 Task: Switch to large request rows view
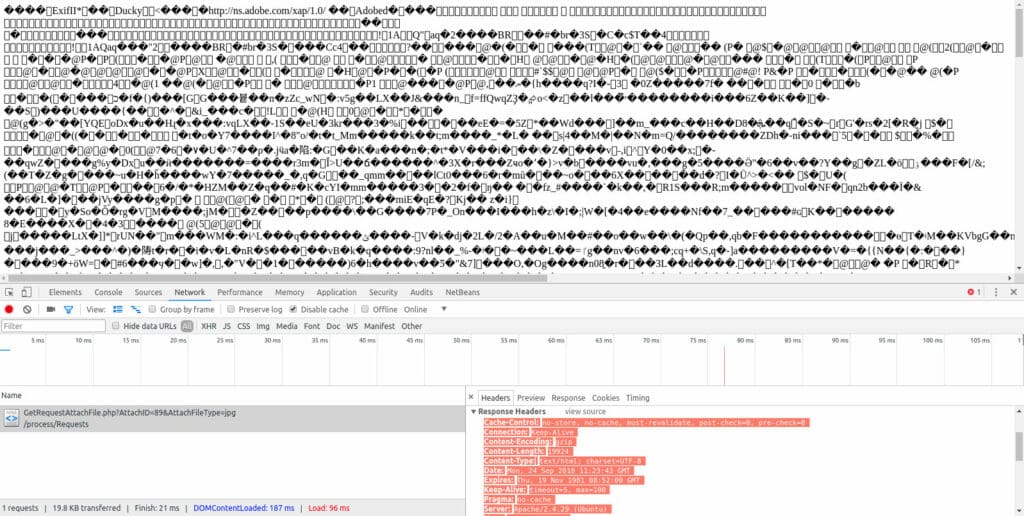click(x=118, y=309)
